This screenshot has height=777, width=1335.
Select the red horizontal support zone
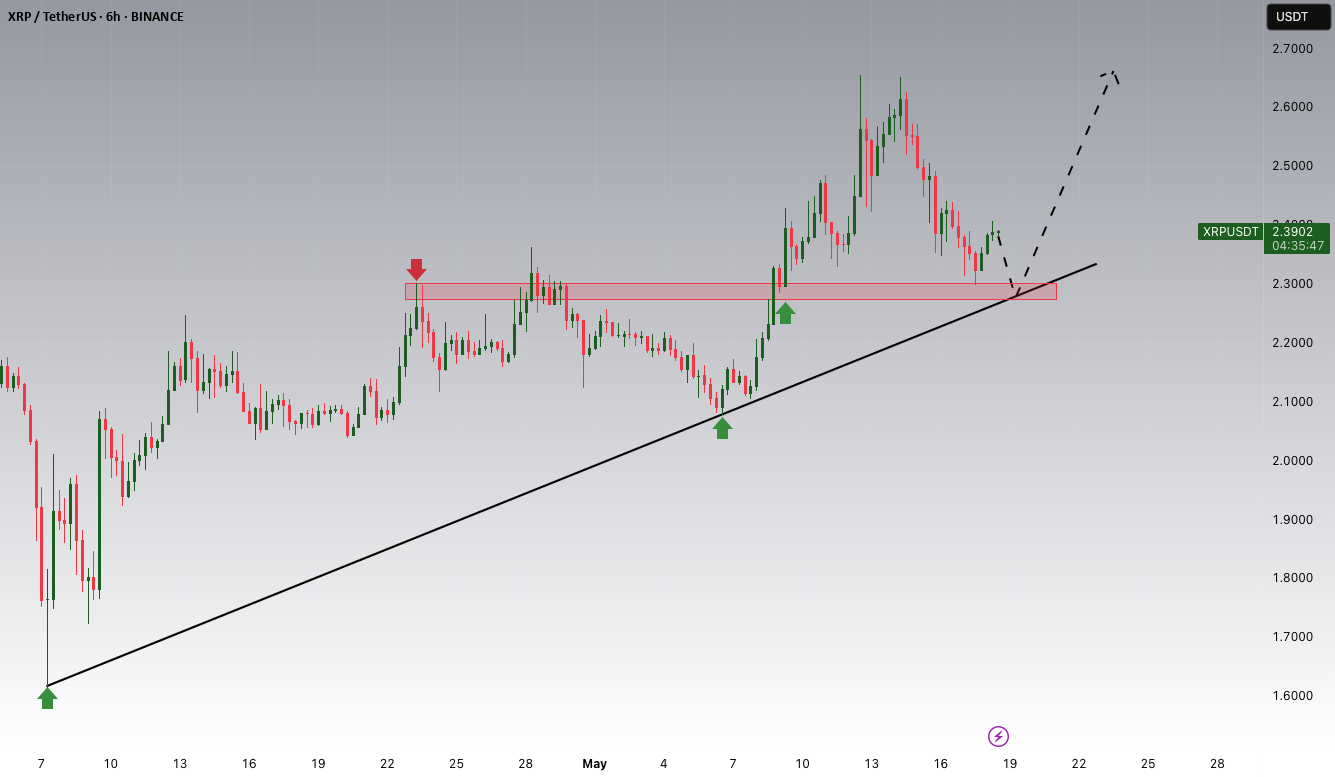click(730, 291)
